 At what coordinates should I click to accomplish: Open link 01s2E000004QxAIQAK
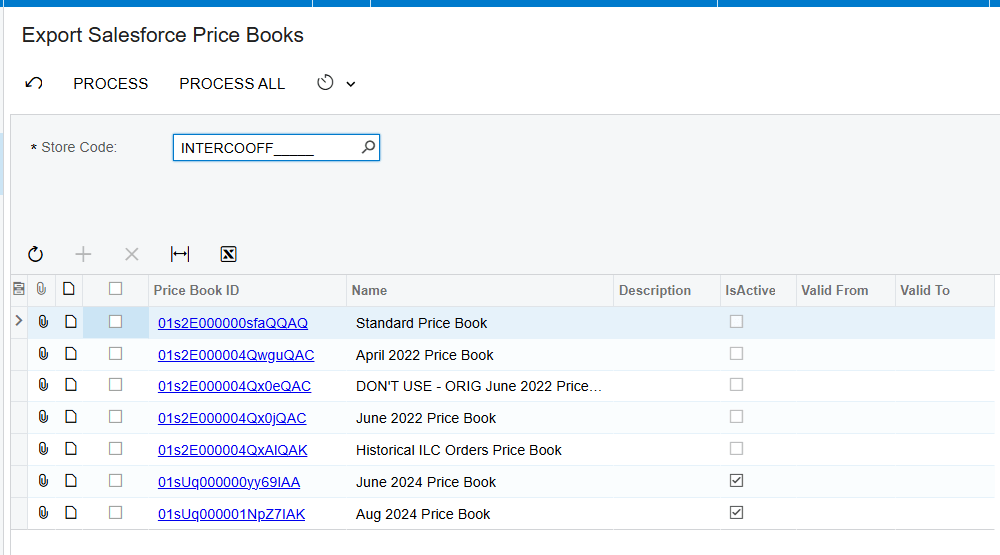[x=233, y=450]
